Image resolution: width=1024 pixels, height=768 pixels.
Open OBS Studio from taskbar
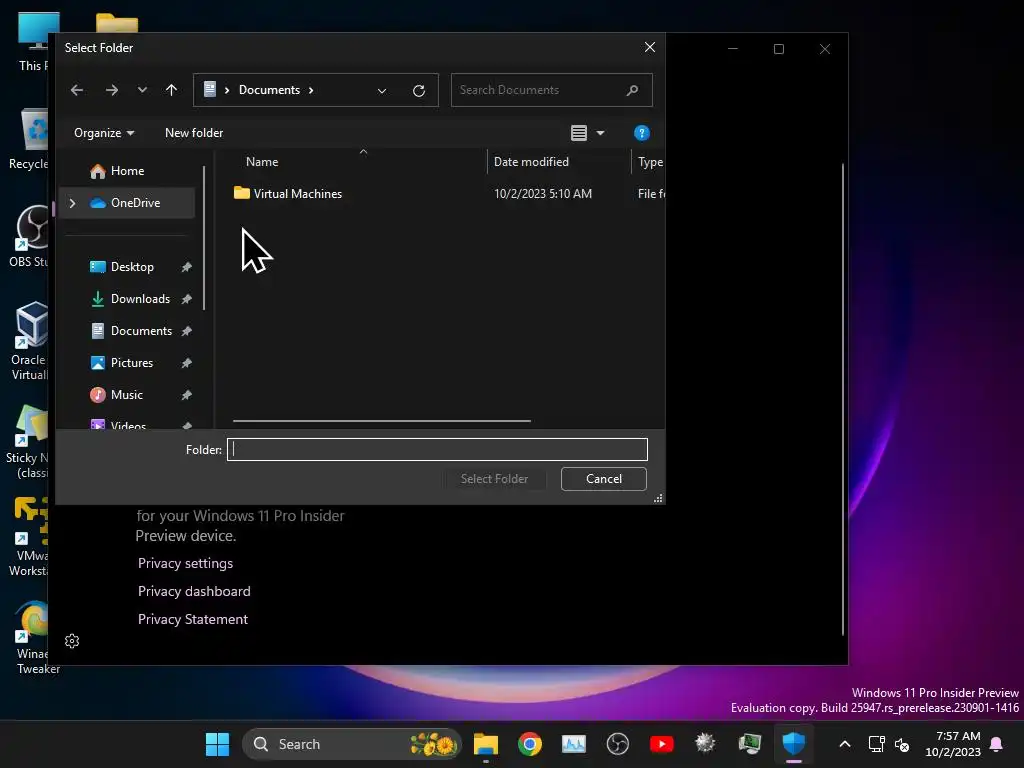coord(617,744)
